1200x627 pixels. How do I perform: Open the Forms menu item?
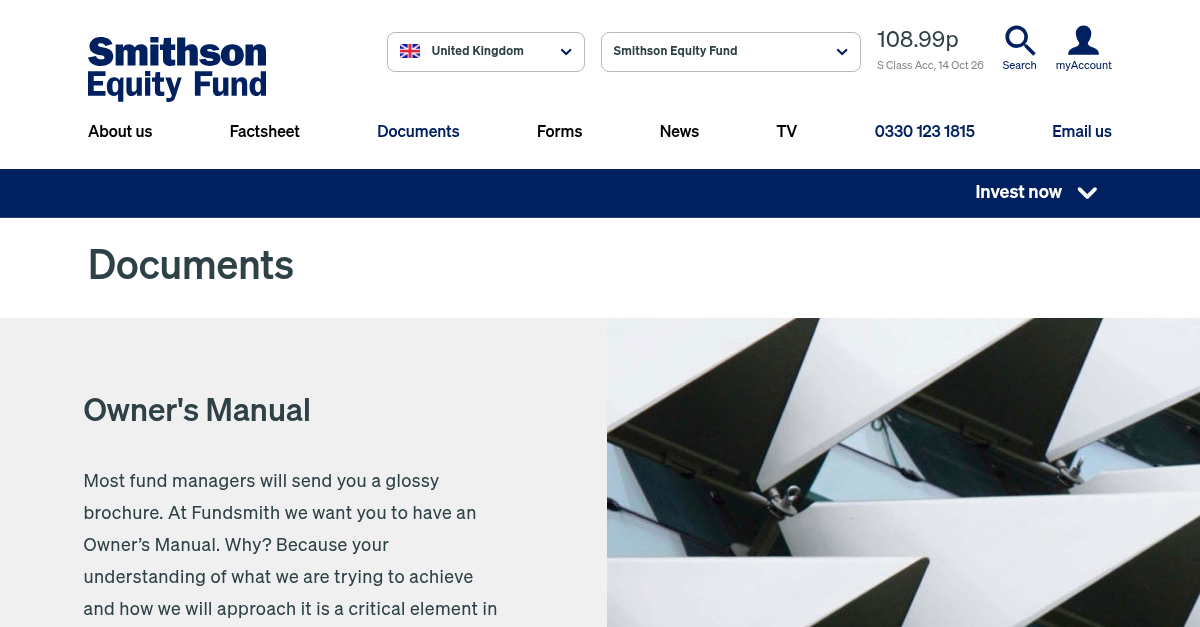pos(559,131)
